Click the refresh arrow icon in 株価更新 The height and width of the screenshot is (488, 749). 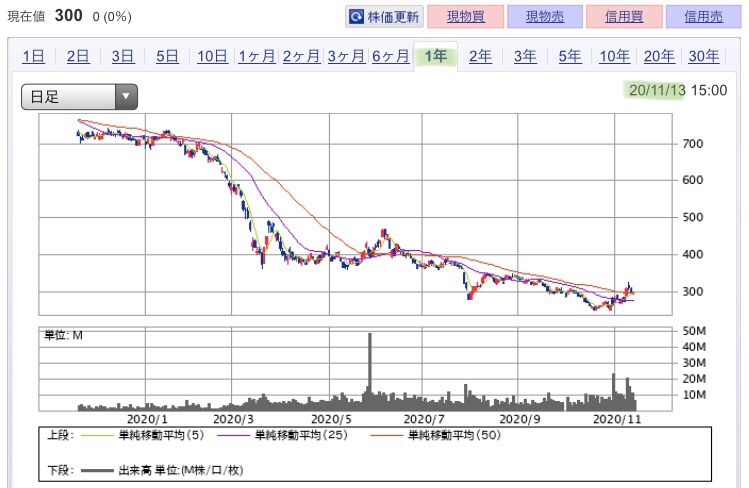tap(356, 17)
